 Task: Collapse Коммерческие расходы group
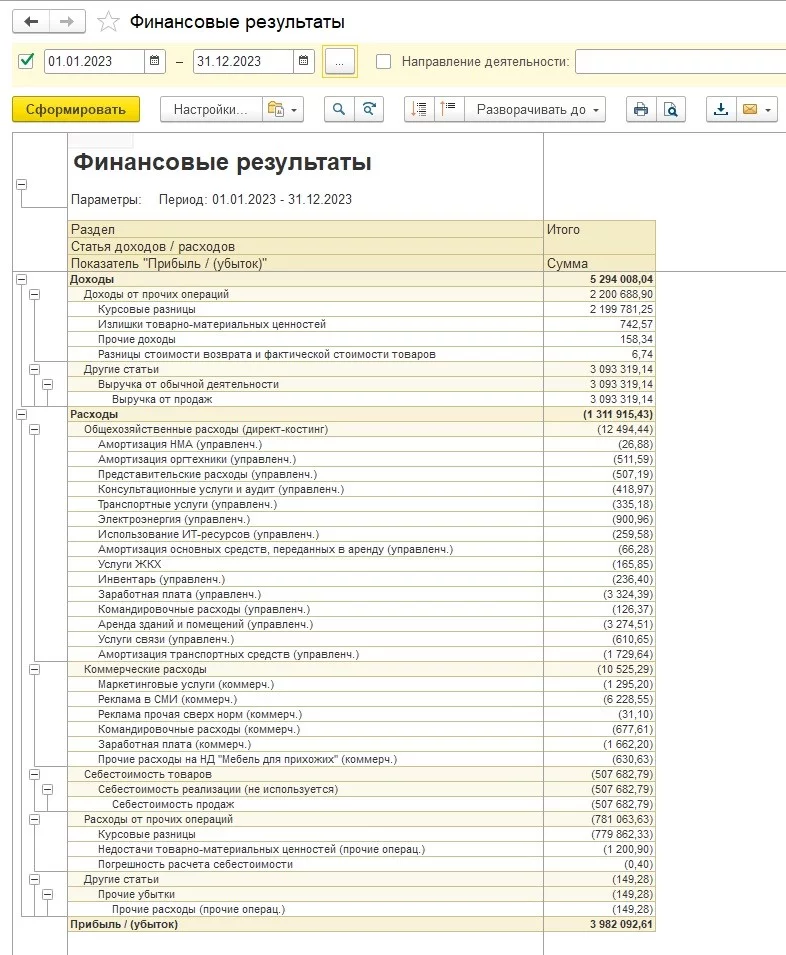(35, 669)
